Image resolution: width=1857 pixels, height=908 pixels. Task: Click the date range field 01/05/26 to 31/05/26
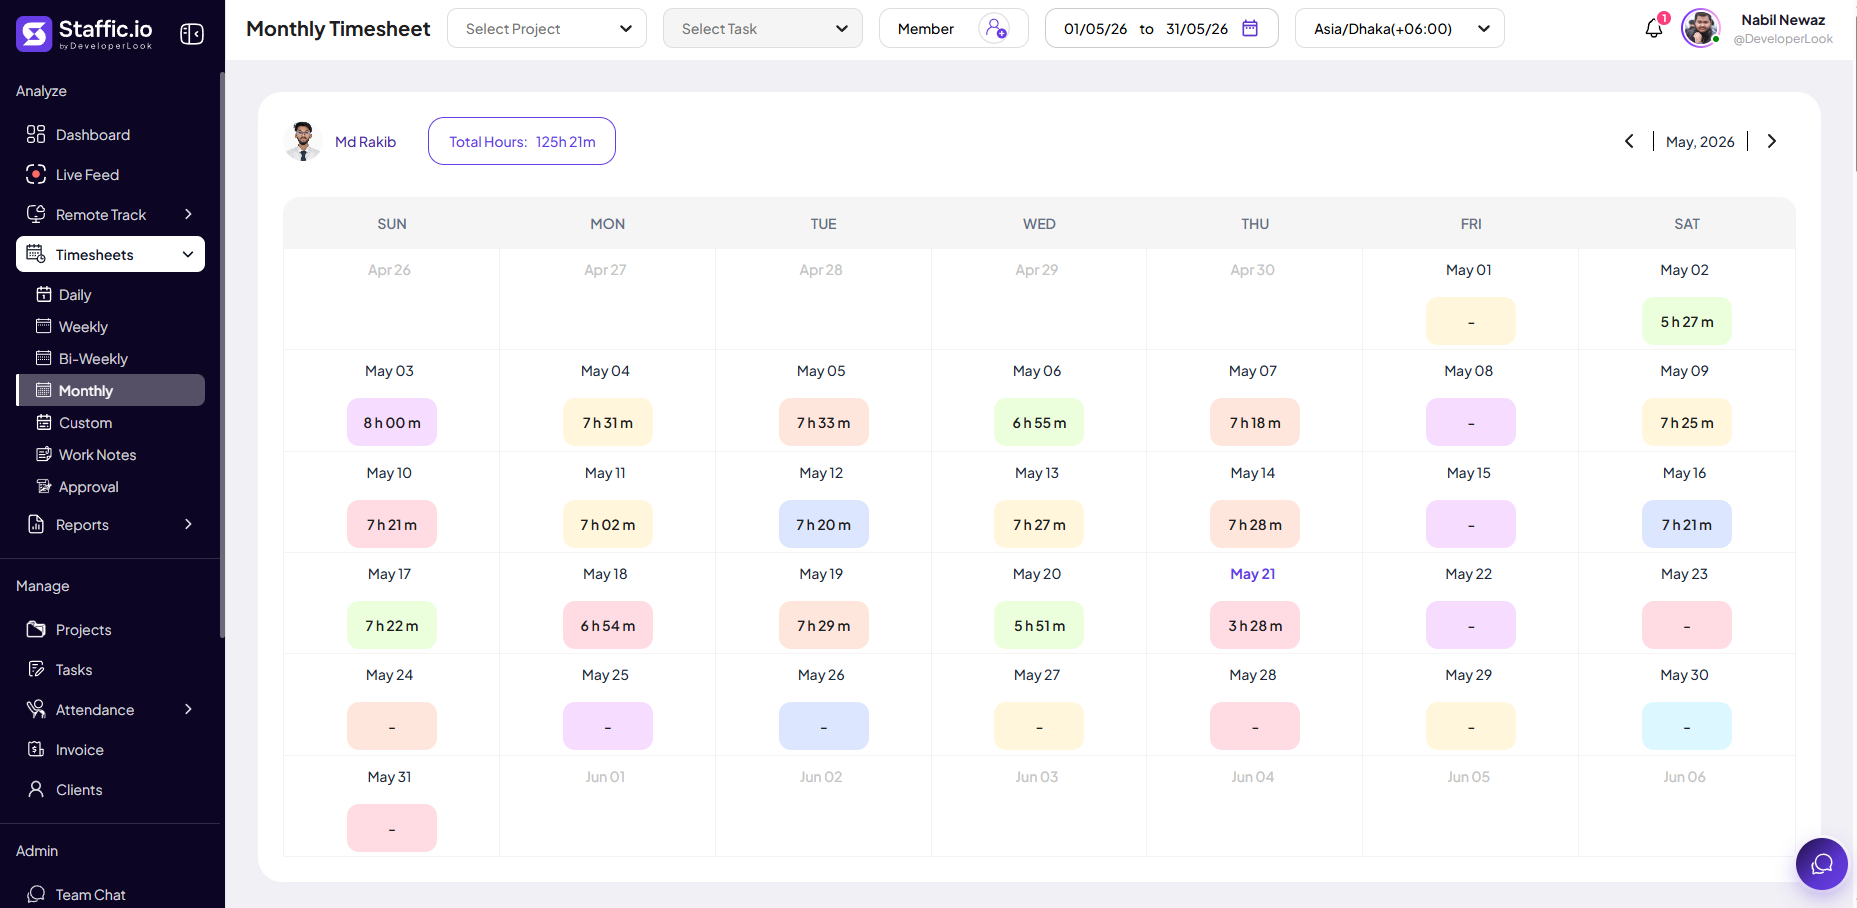coord(1162,28)
